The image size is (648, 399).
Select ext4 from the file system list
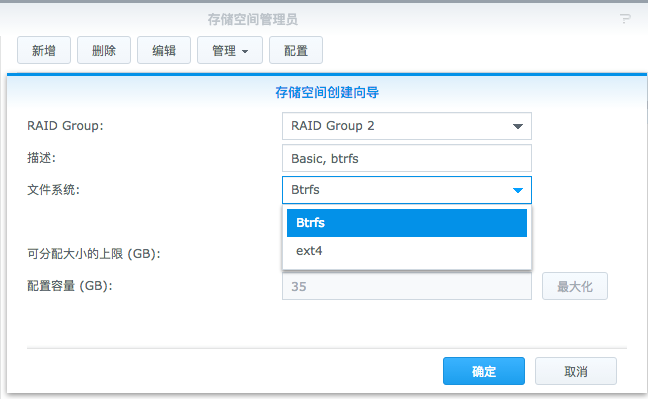tap(407, 251)
